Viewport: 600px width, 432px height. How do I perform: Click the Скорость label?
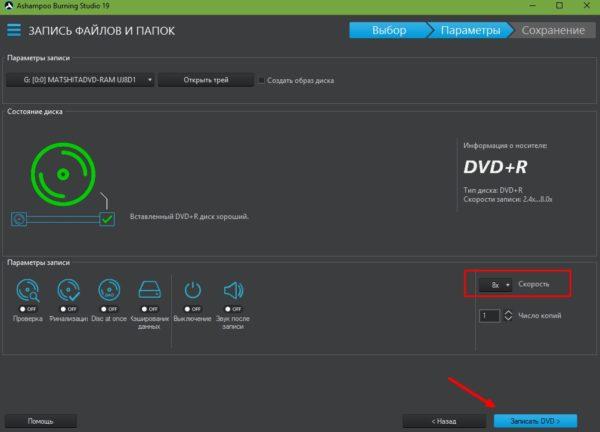534,284
